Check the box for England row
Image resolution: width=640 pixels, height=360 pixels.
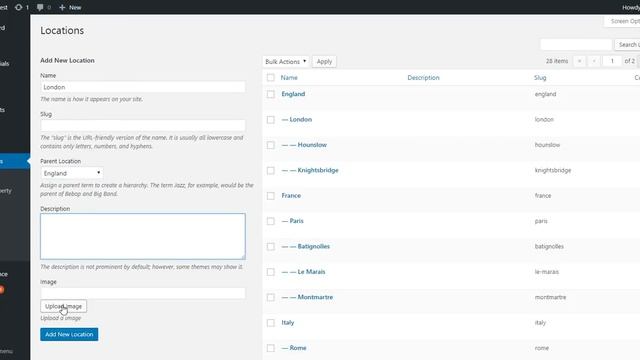pyautogui.click(x=271, y=94)
